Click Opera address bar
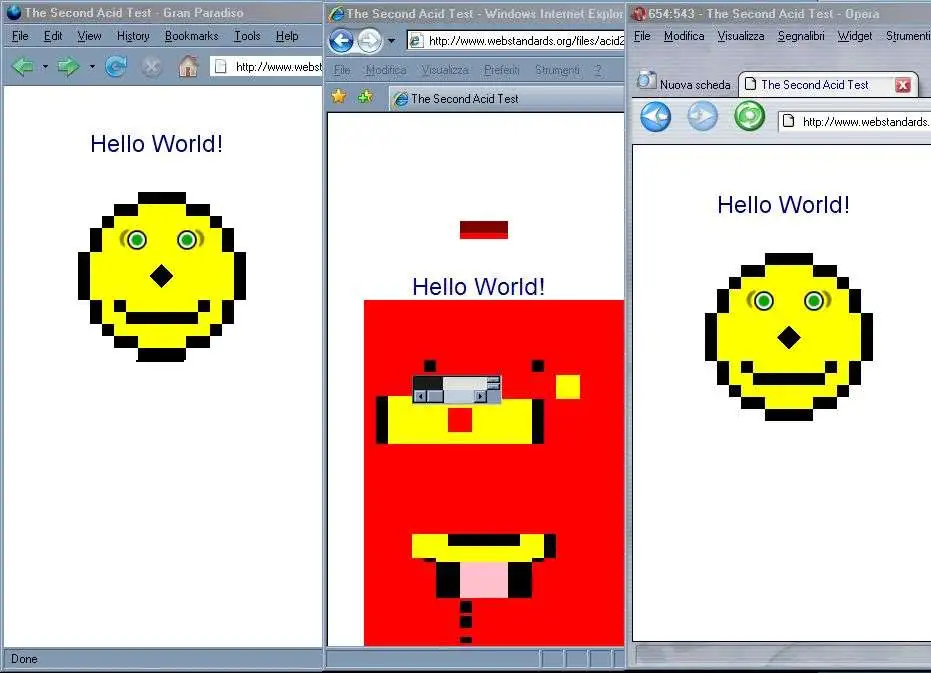The width and height of the screenshot is (931, 673). click(854, 121)
